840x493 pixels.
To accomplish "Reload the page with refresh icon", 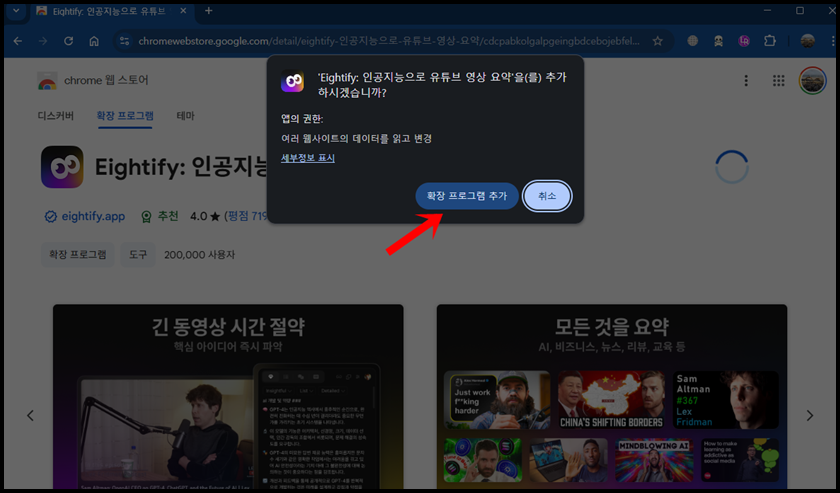I will click(69, 41).
